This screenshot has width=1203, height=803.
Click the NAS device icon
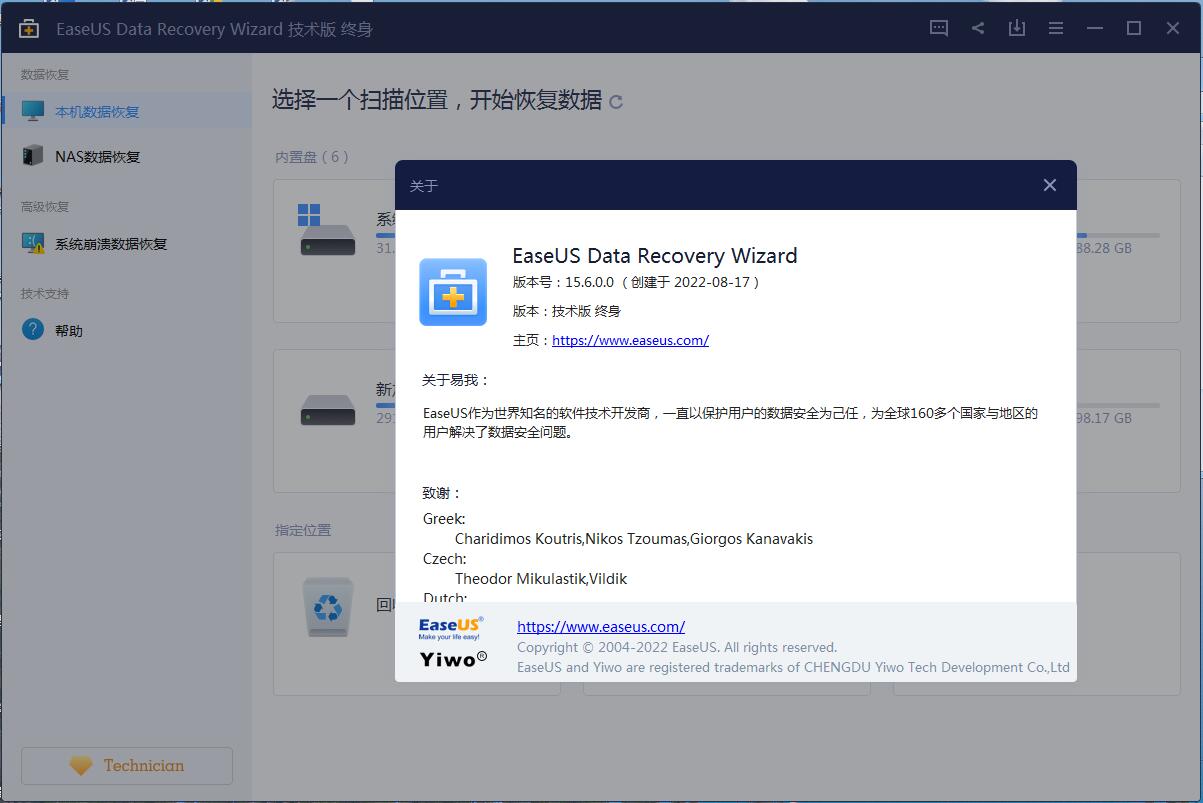33,155
